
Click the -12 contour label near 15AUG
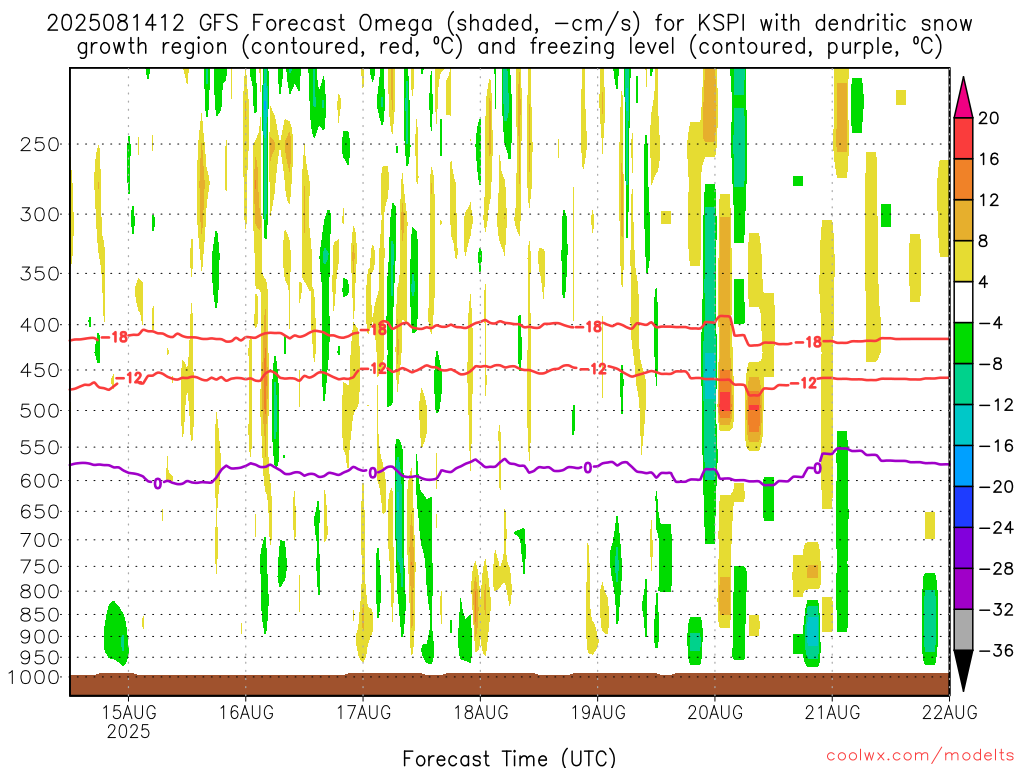(x=130, y=378)
